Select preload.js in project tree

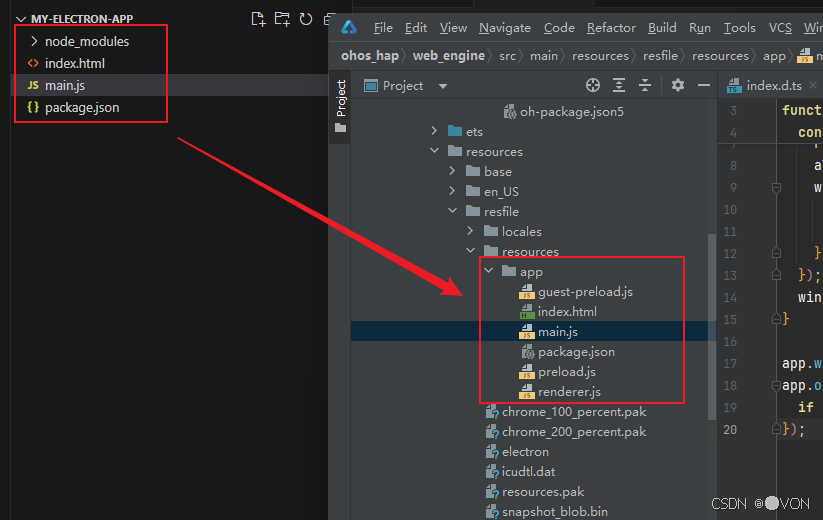(567, 372)
